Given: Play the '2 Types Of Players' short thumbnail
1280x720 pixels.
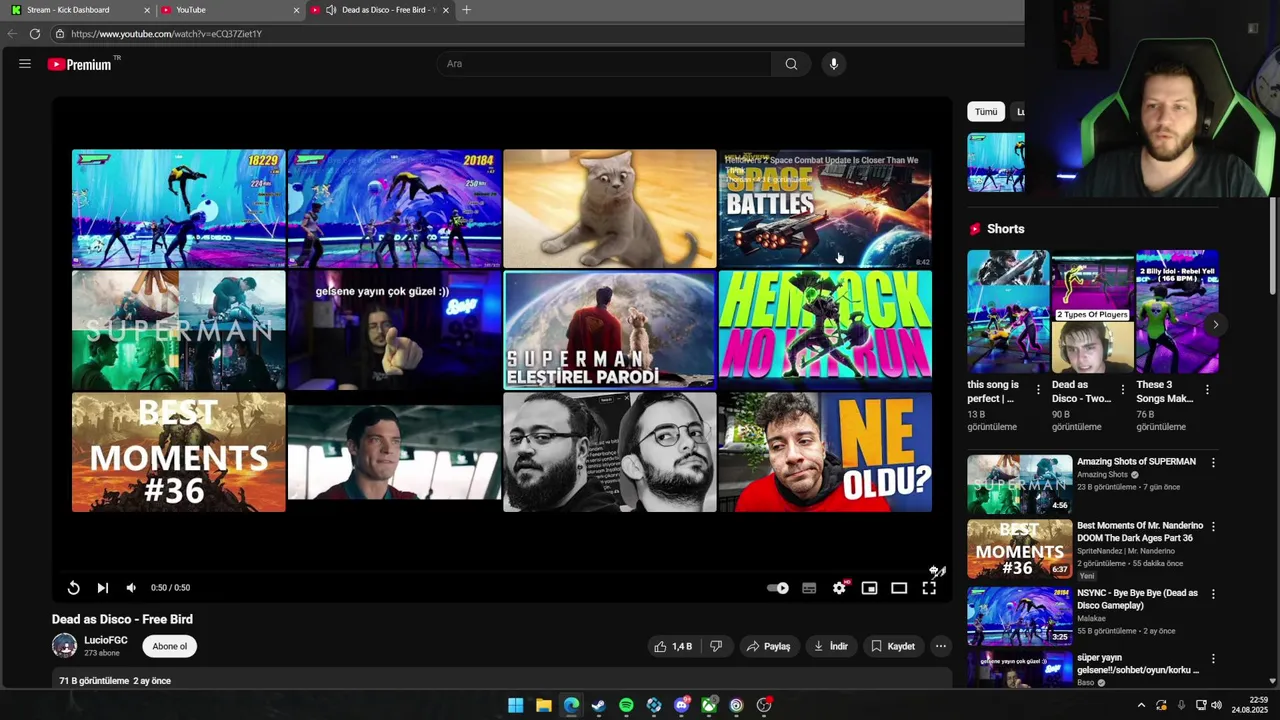Looking at the screenshot, I should point(1092,311).
